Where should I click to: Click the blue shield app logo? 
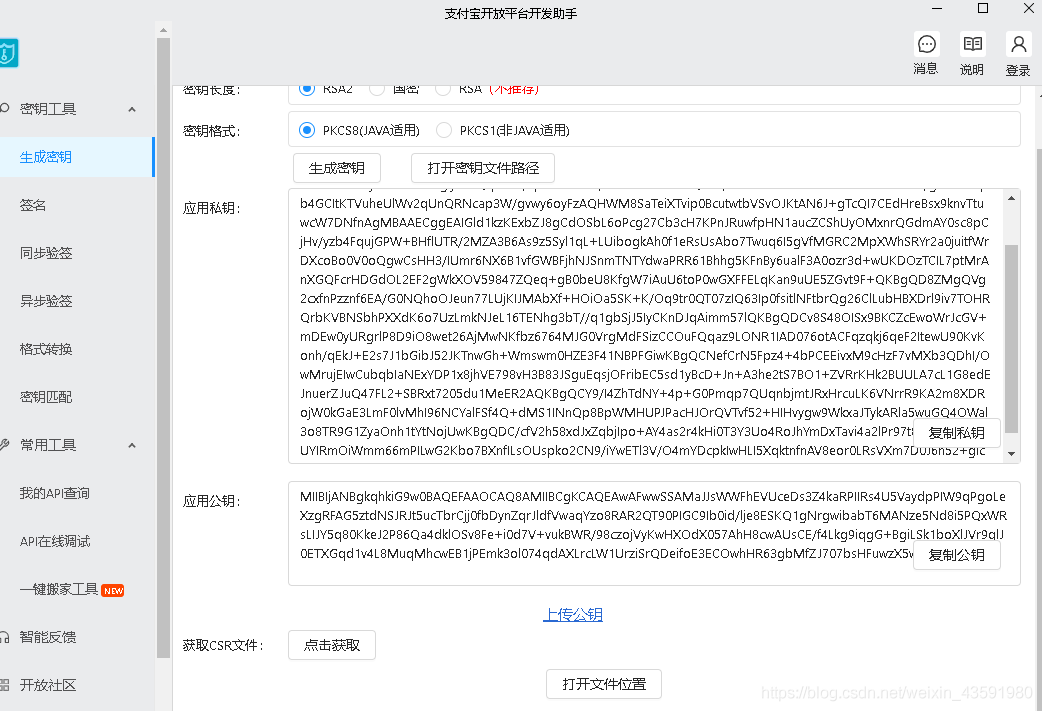8,52
